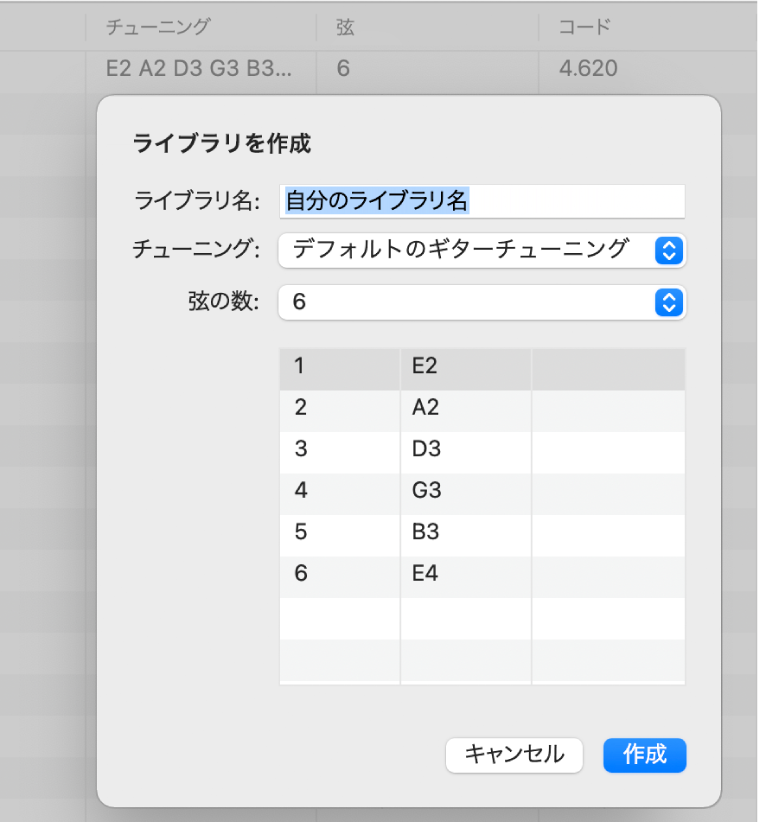Select the D3 note cell for string 3
The width and height of the screenshot is (758, 822).
coord(465,451)
